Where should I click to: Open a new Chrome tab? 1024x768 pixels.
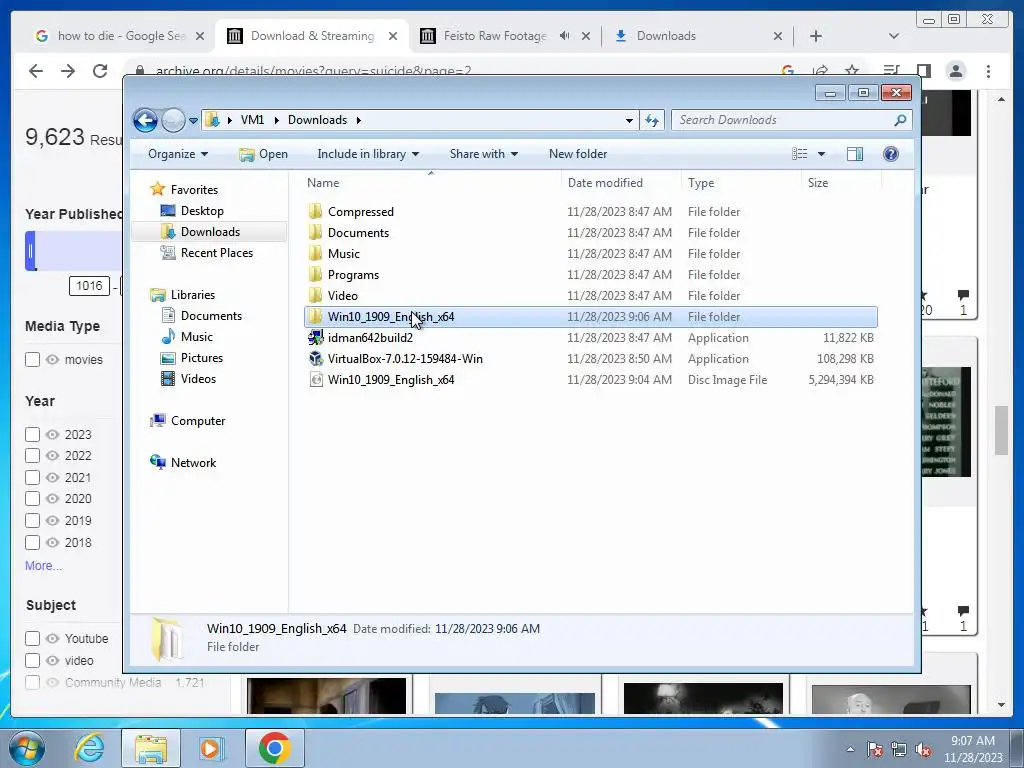[816, 36]
